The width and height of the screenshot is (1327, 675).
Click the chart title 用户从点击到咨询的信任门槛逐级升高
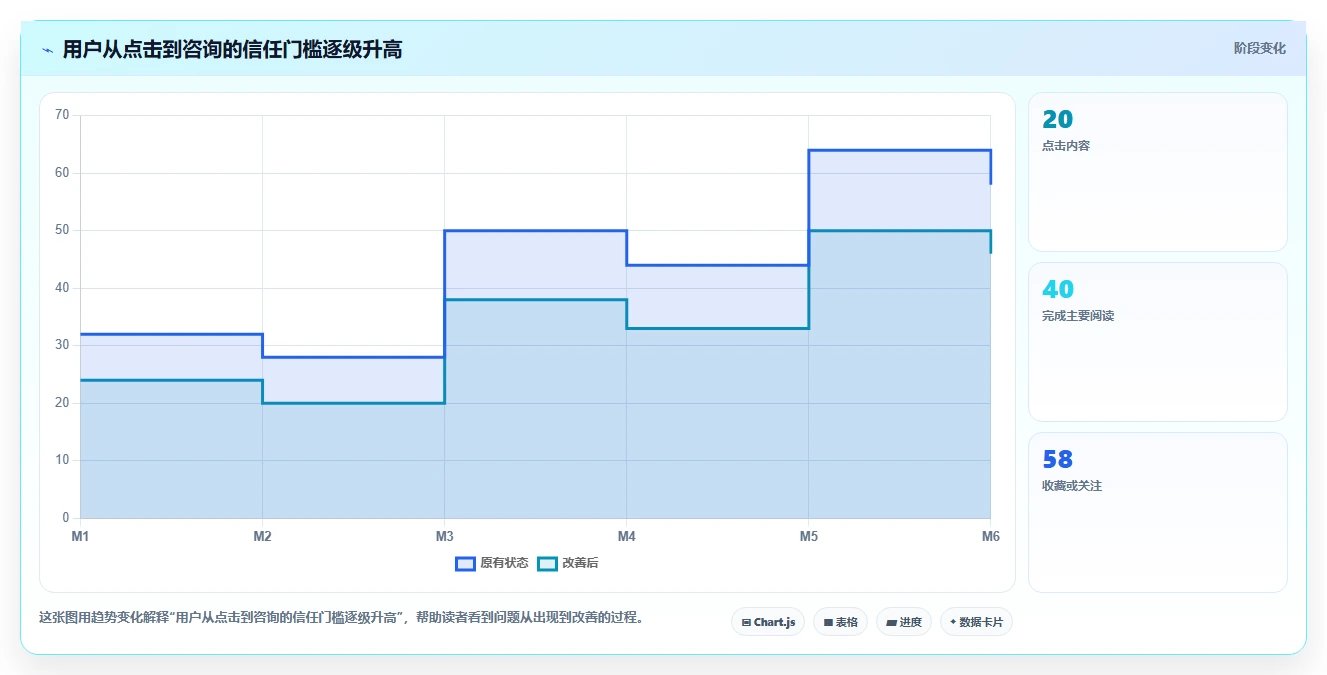(x=232, y=49)
